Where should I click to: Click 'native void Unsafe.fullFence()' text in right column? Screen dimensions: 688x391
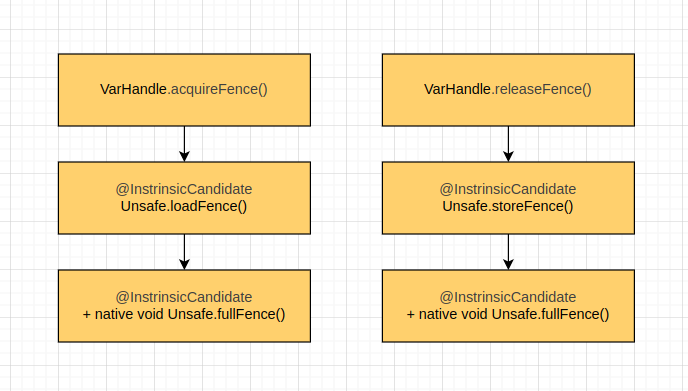click(x=514, y=314)
